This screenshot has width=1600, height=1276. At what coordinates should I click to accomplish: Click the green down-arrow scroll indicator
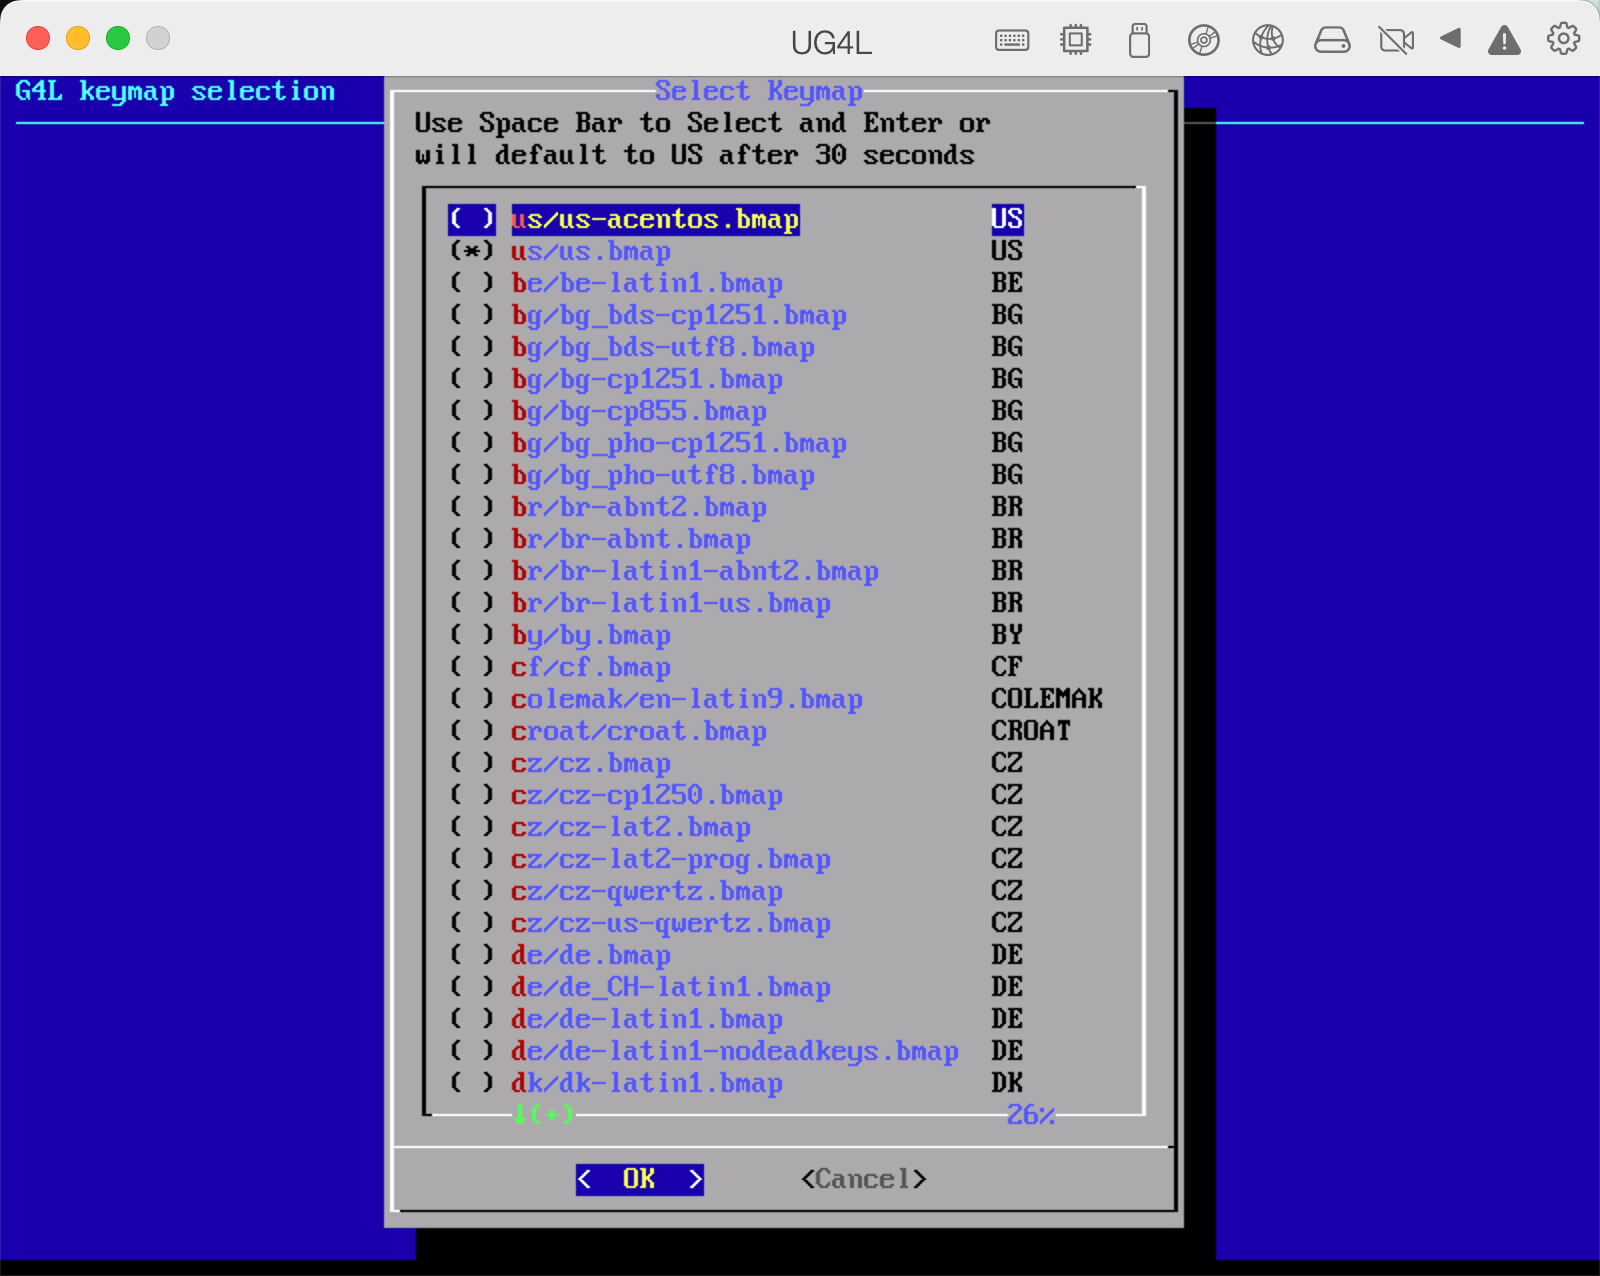543,1115
